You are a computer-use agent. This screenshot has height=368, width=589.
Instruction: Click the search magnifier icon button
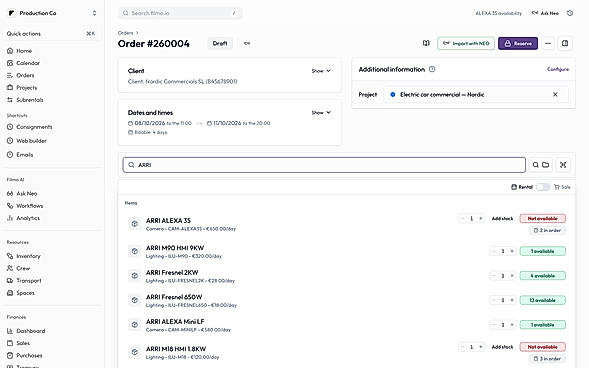click(x=536, y=165)
